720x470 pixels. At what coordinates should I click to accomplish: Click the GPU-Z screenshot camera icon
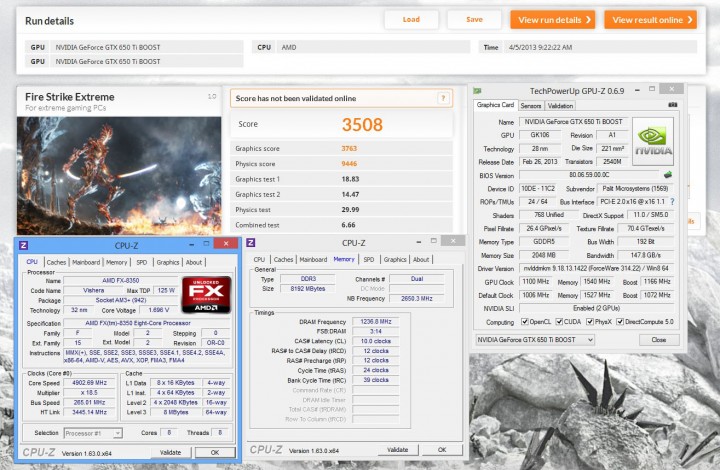pos(673,105)
